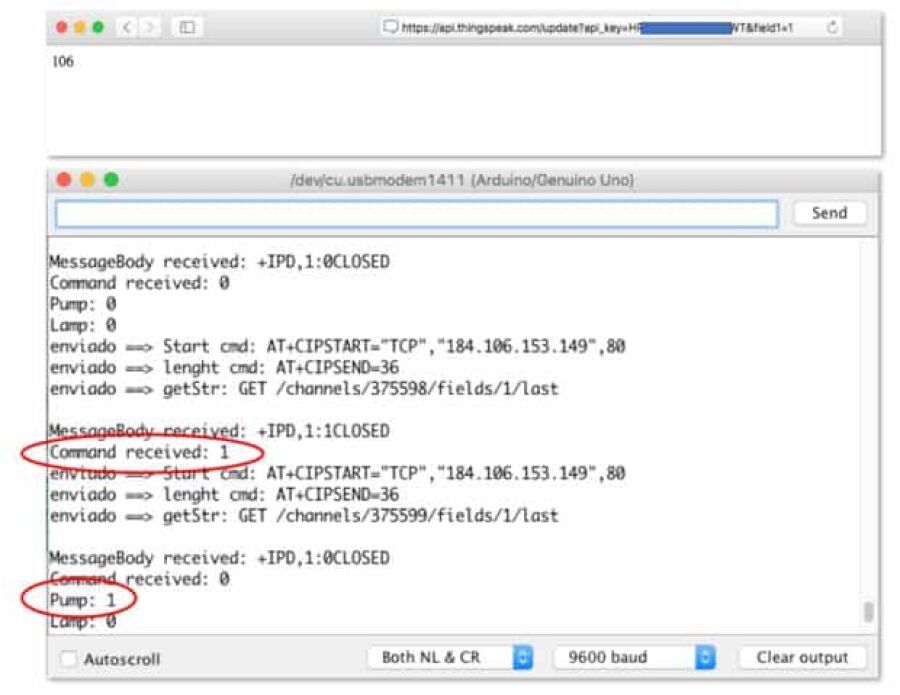Click the api.thingspeak.com URL address bar
This screenshot has height=695, width=900.
pyautogui.click(x=600, y=28)
